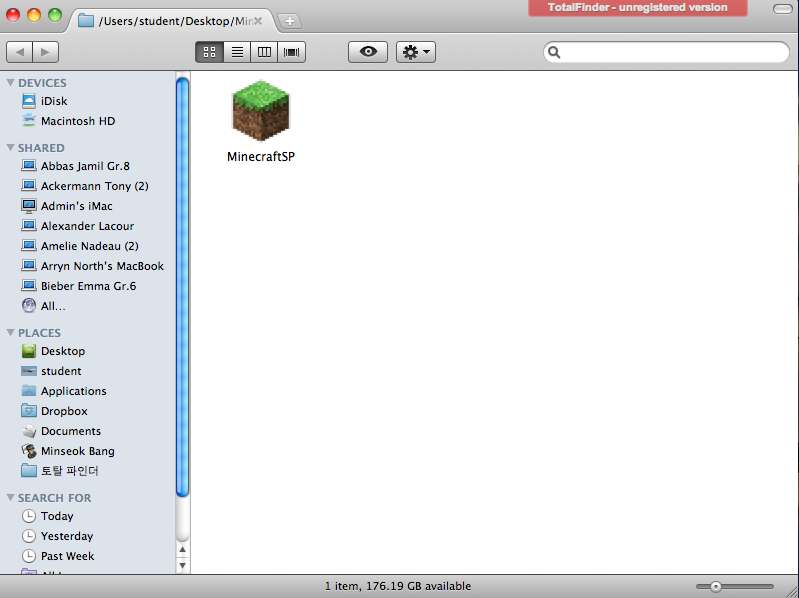Click inside the search field
The image size is (799, 598).
pos(667,52)
